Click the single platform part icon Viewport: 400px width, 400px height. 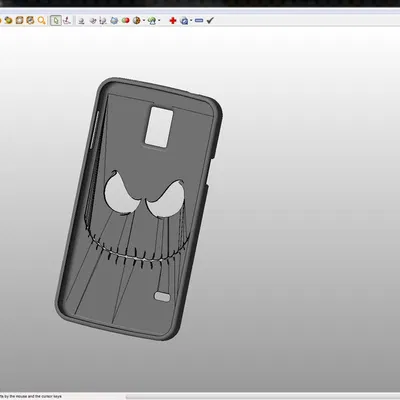pos(81,21)
